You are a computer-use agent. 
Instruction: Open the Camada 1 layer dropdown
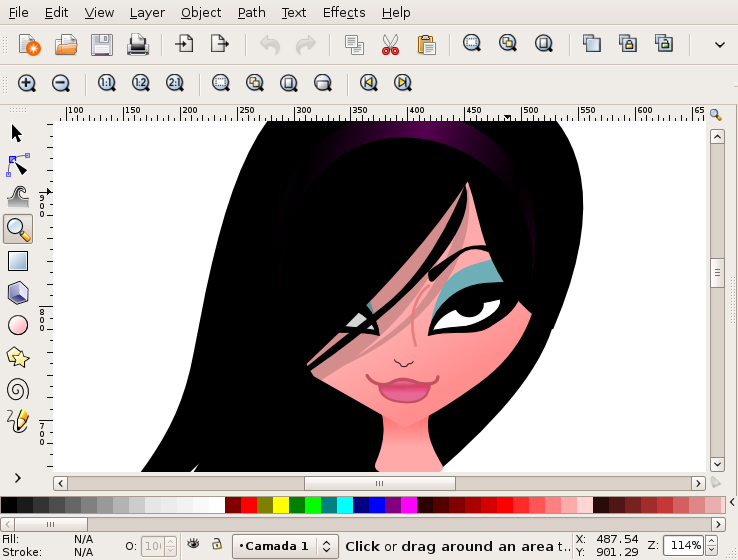point(285,546)
